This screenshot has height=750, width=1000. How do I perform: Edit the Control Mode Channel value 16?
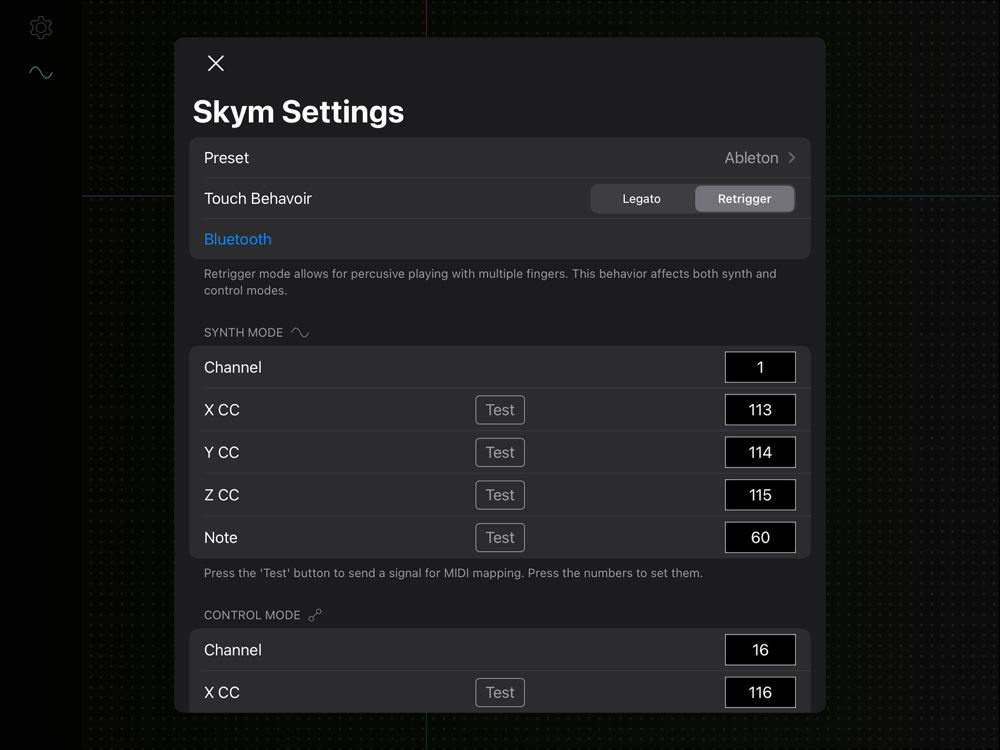click(x=760, y=650)
